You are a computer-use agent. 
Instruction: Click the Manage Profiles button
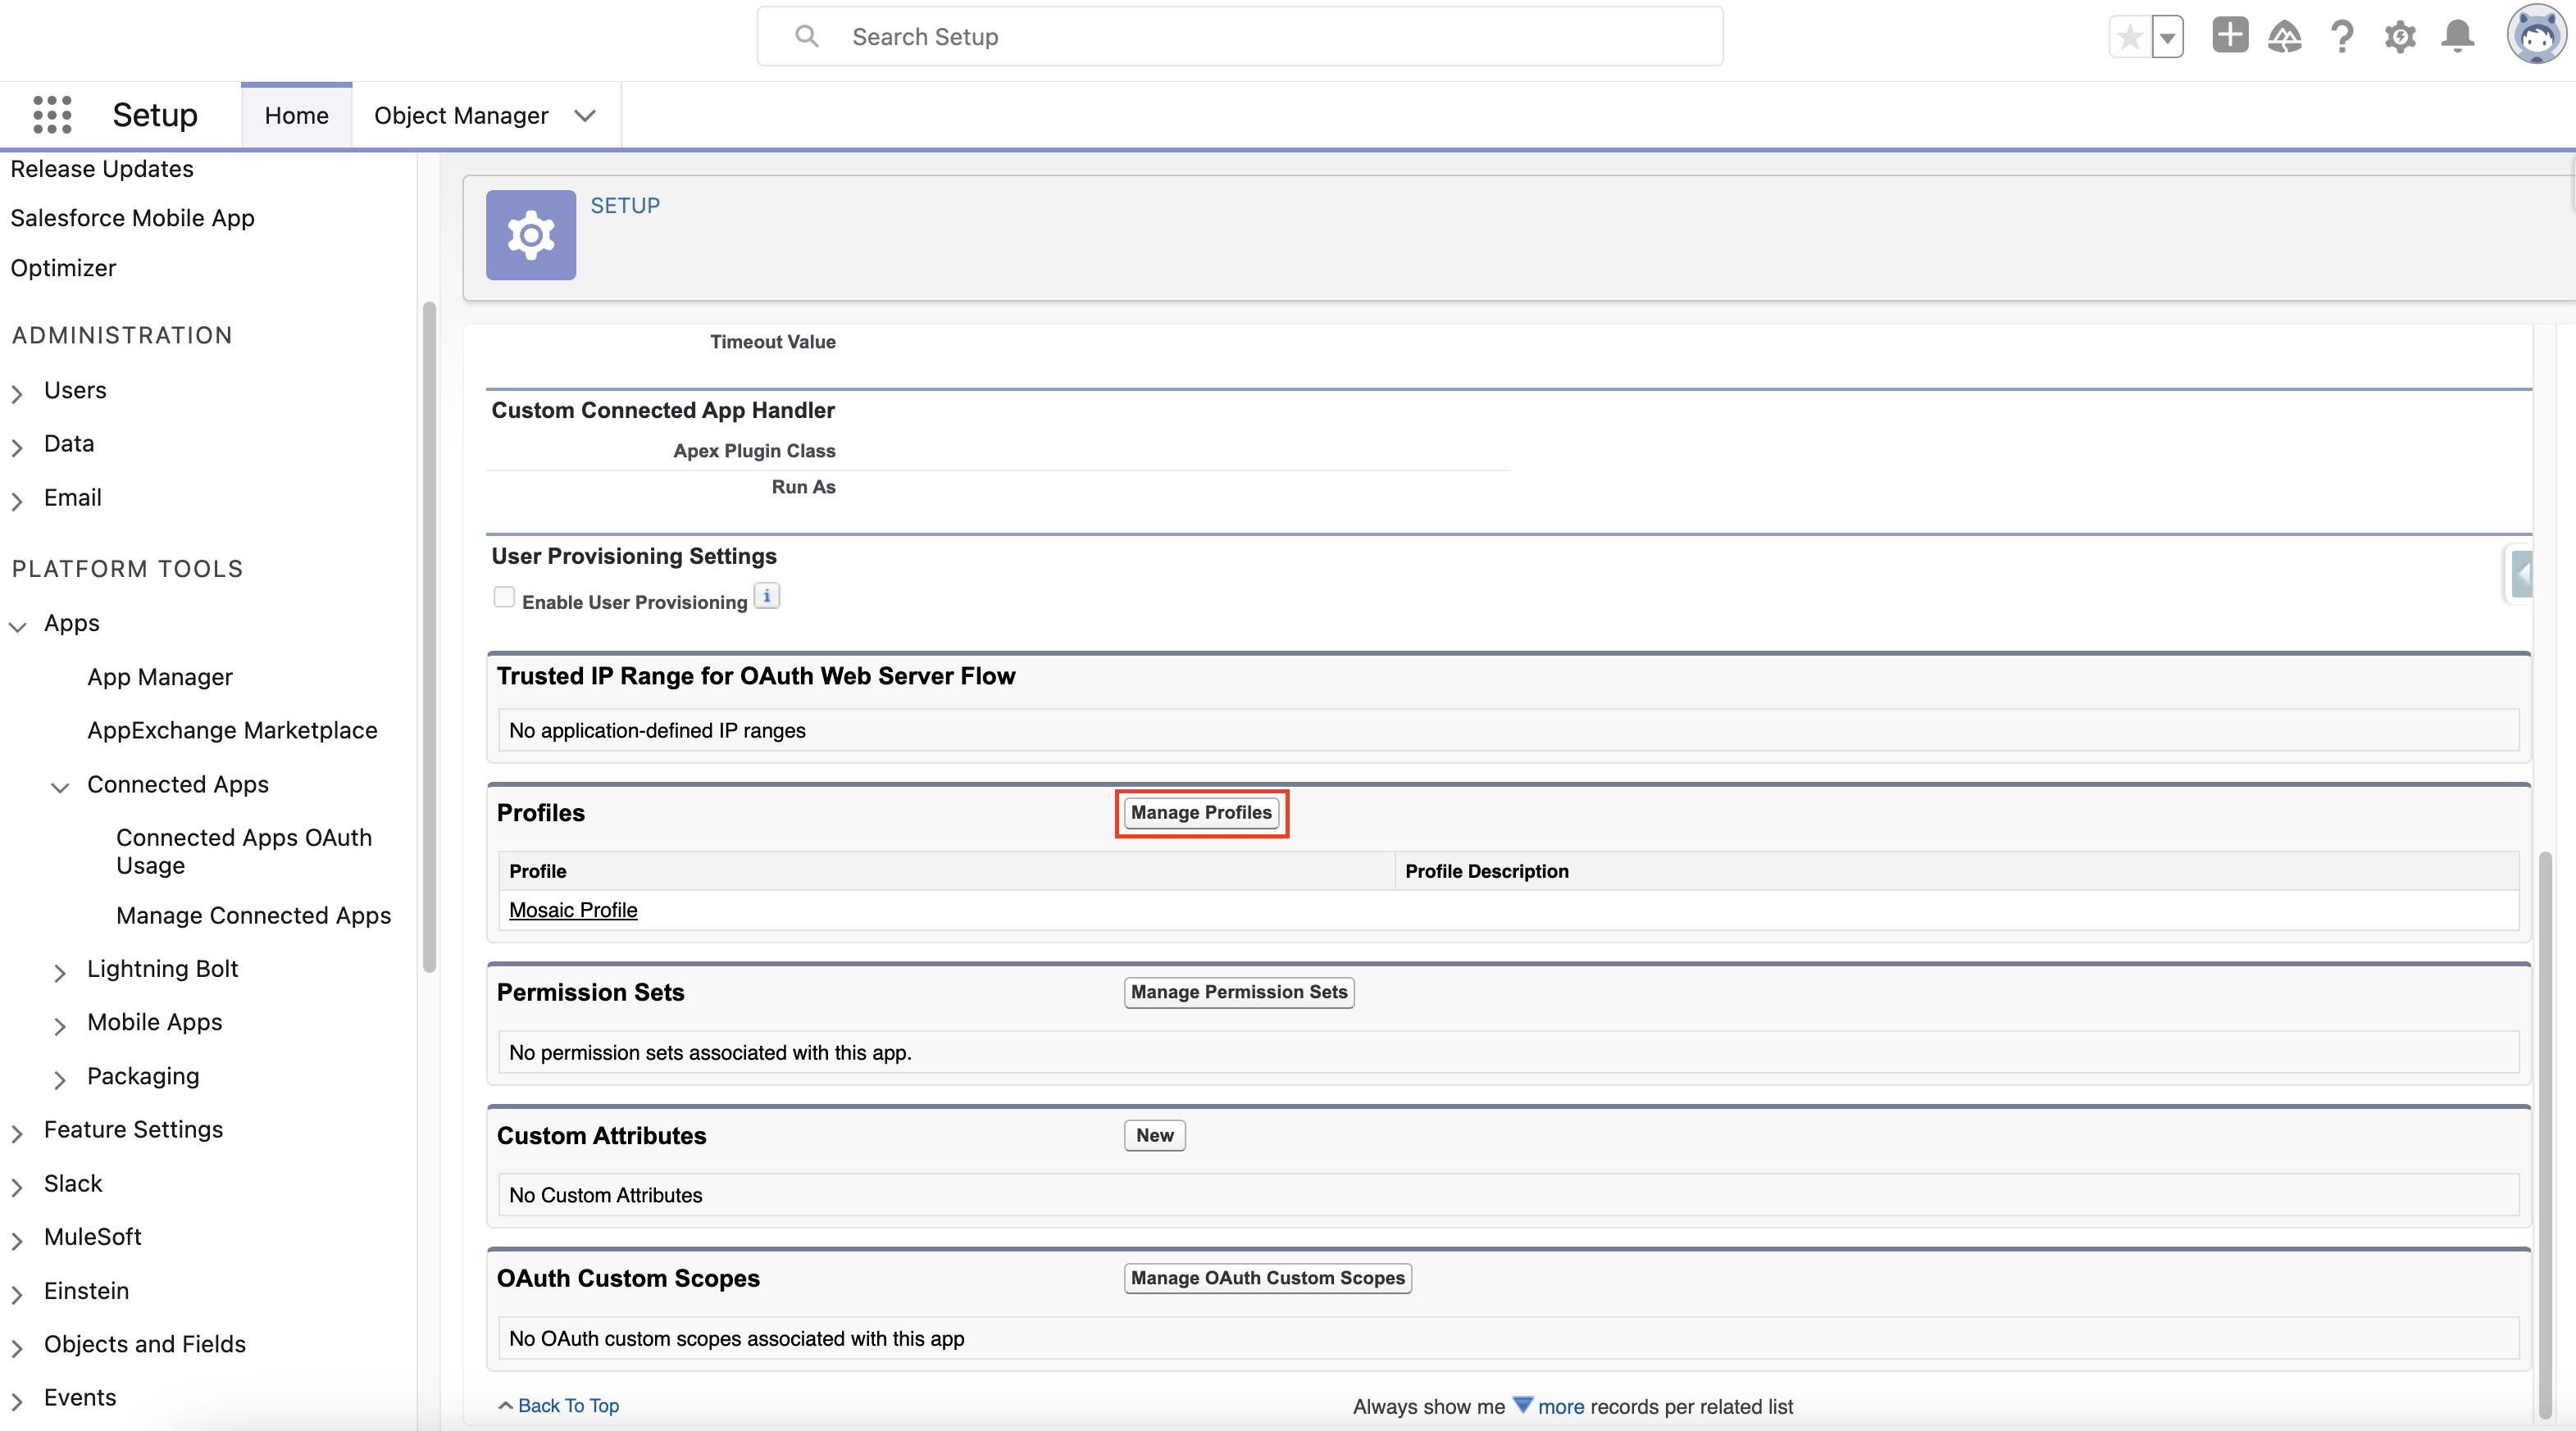1200,812
